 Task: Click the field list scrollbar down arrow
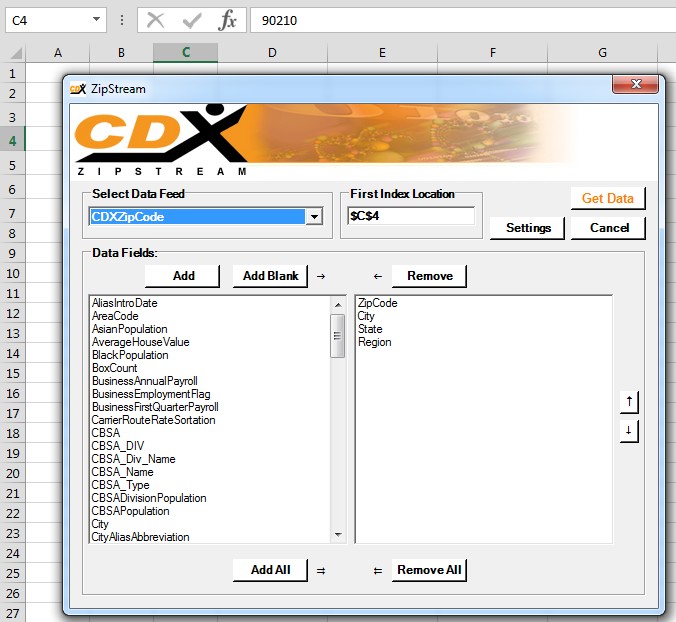click(x=338, y=535)
